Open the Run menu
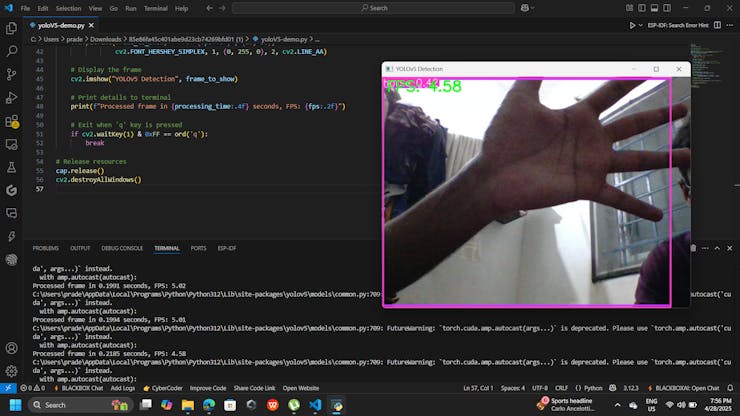This screenshot has width=740, height=416. tap(131, 8)
